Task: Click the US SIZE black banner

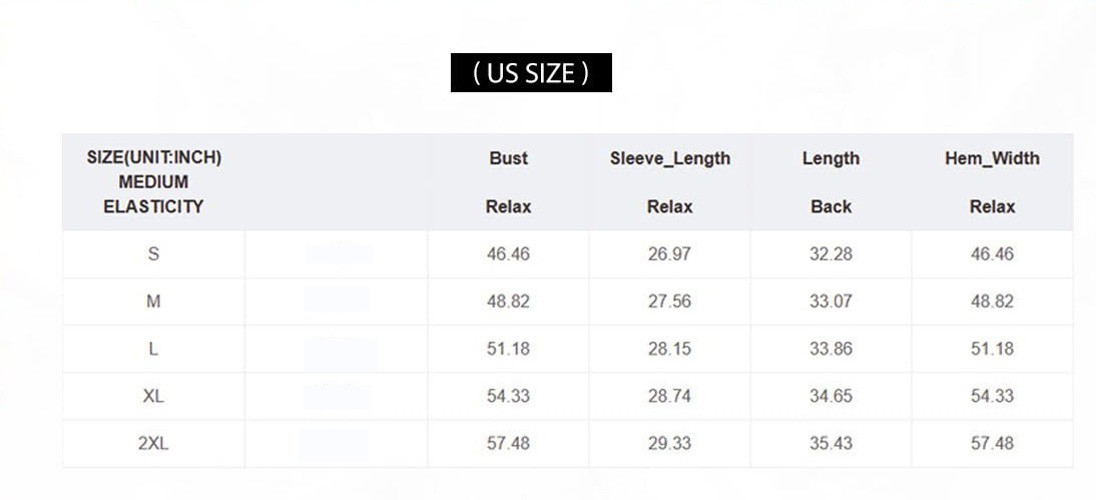Action: 531,73
